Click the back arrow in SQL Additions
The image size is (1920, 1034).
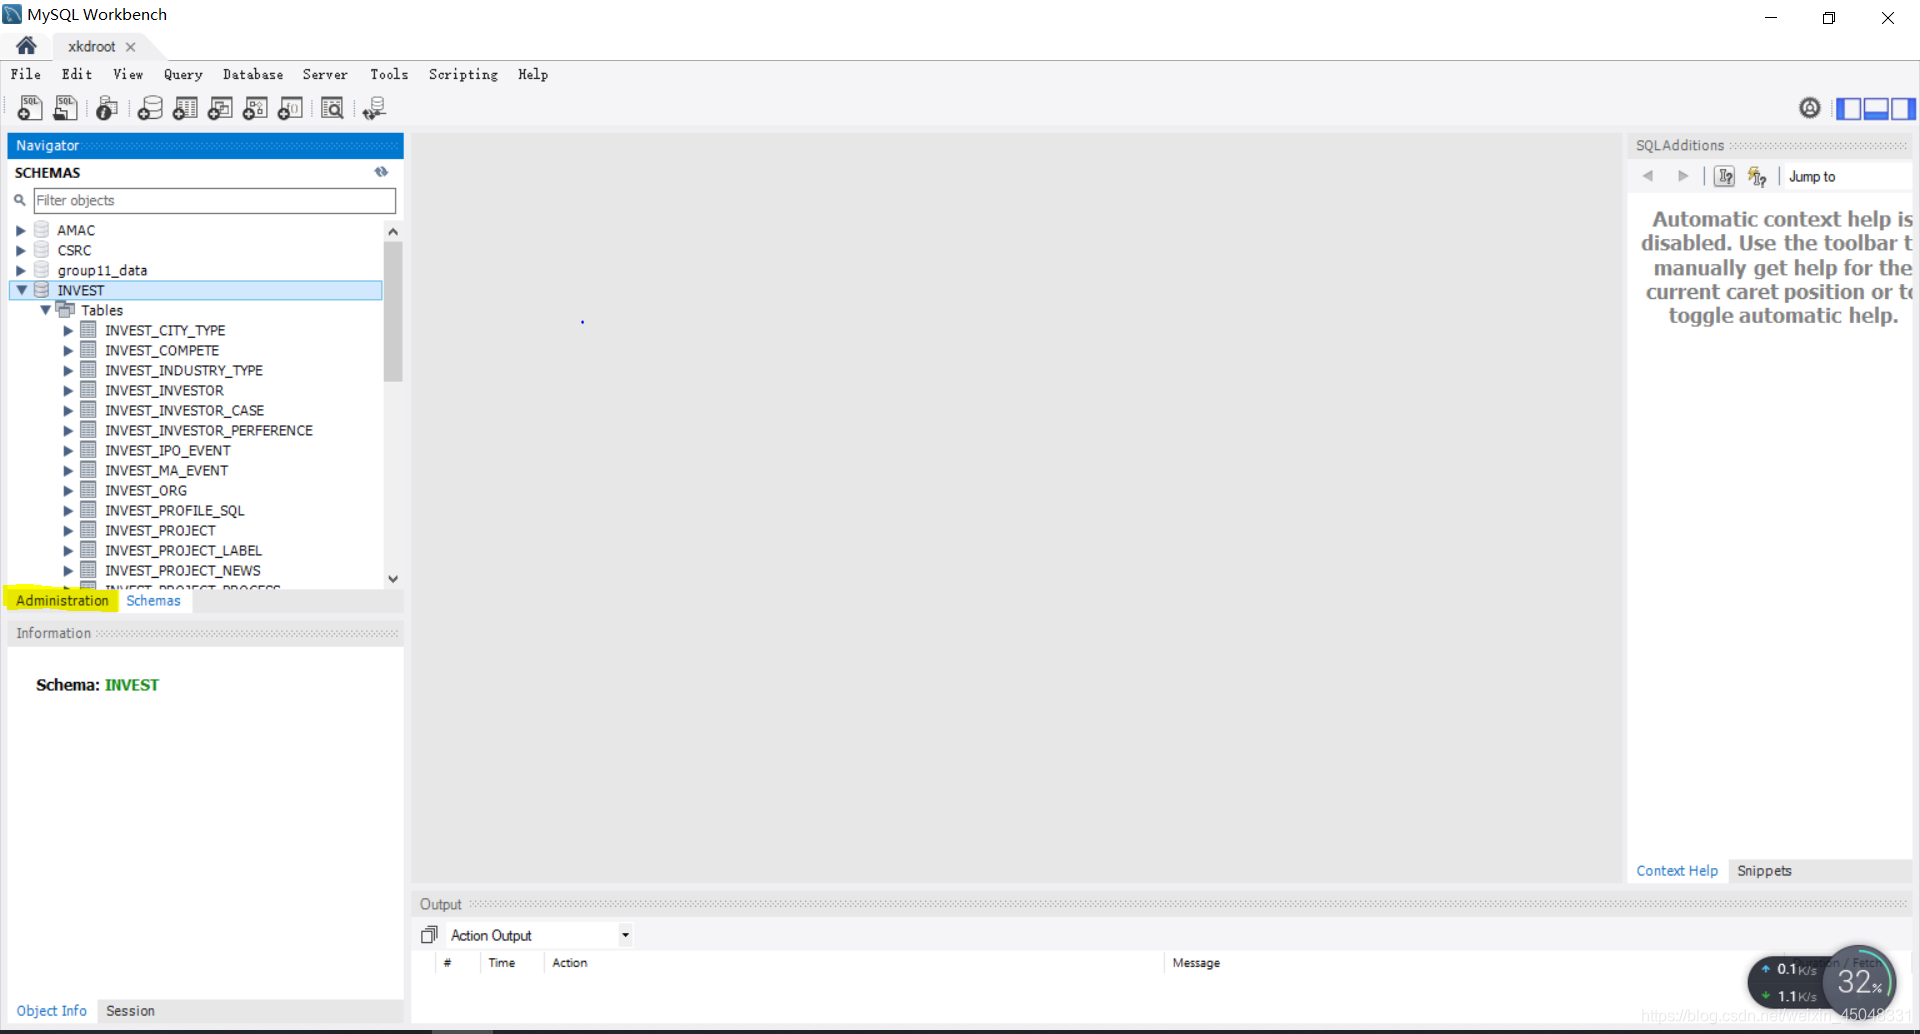[1648, 176]
